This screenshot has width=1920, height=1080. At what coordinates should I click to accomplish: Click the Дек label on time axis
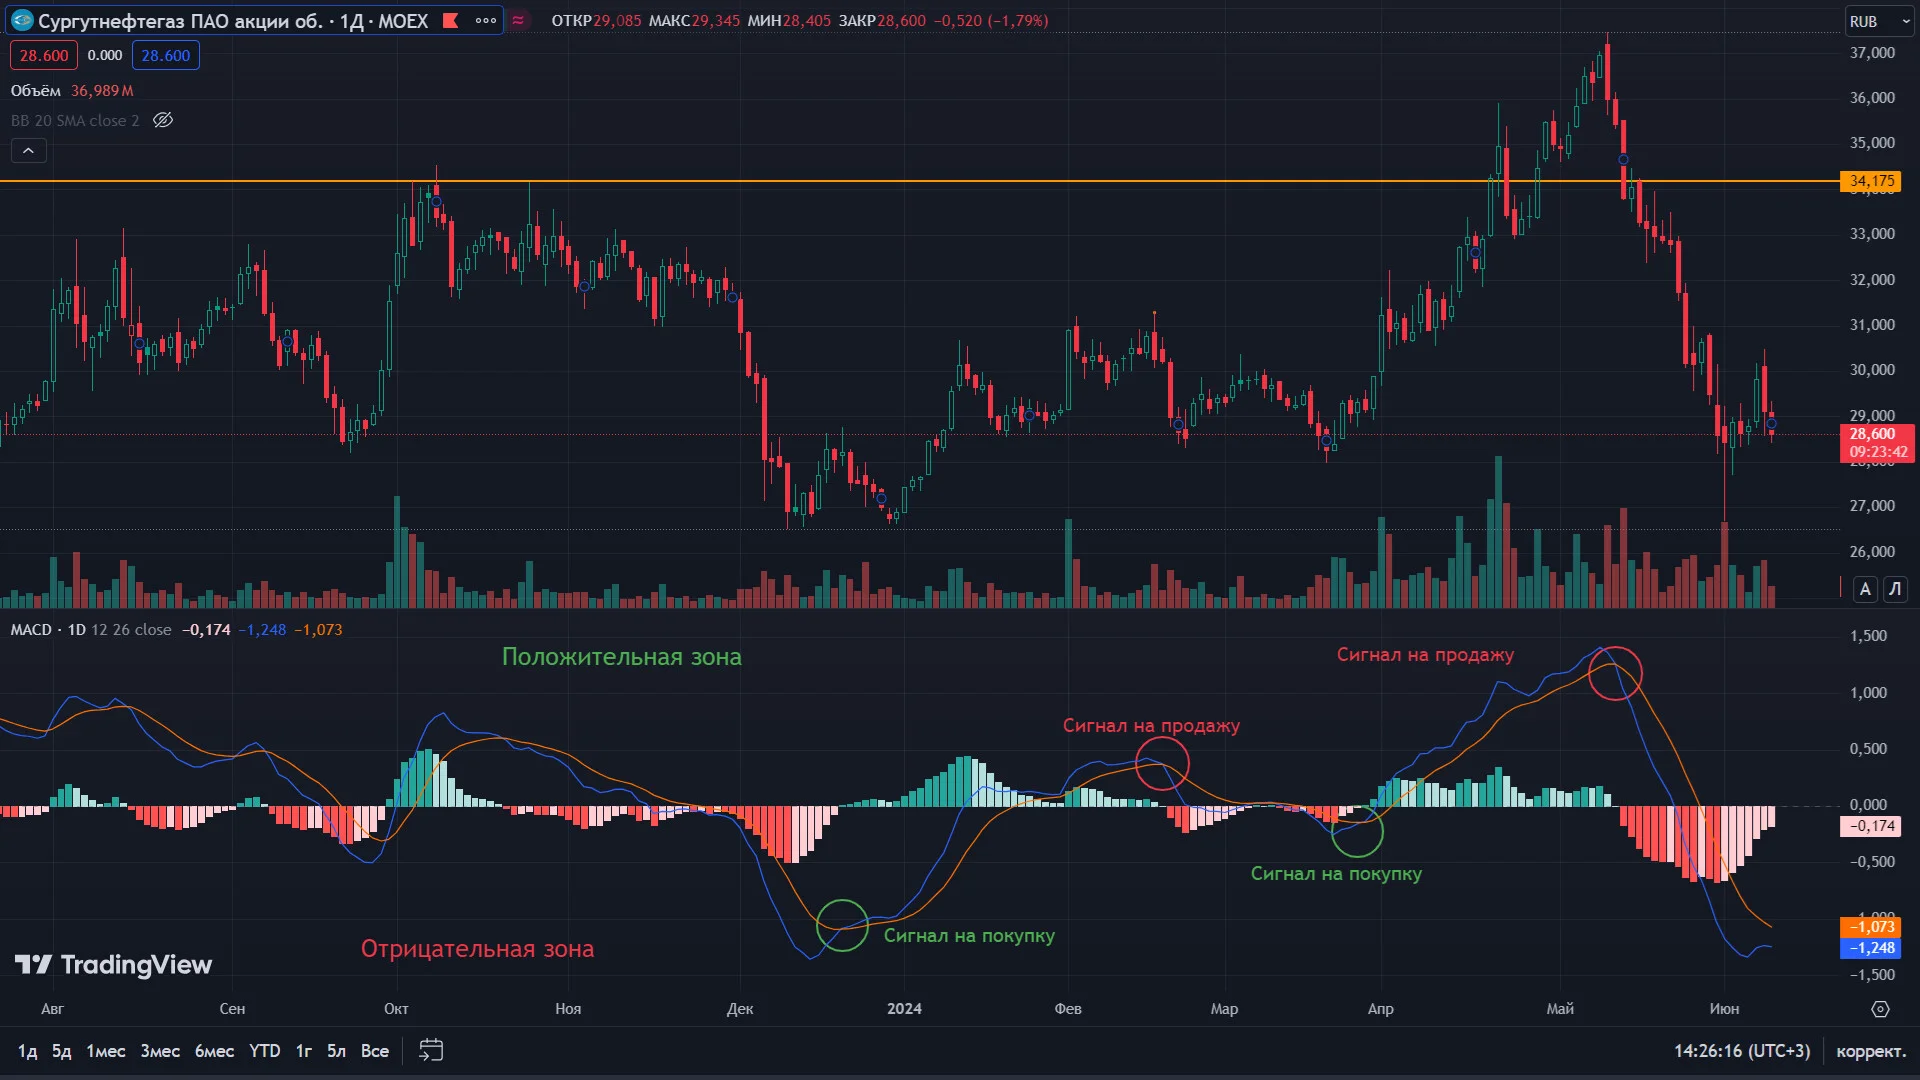pyautogui.click(x=740, y=1009)
